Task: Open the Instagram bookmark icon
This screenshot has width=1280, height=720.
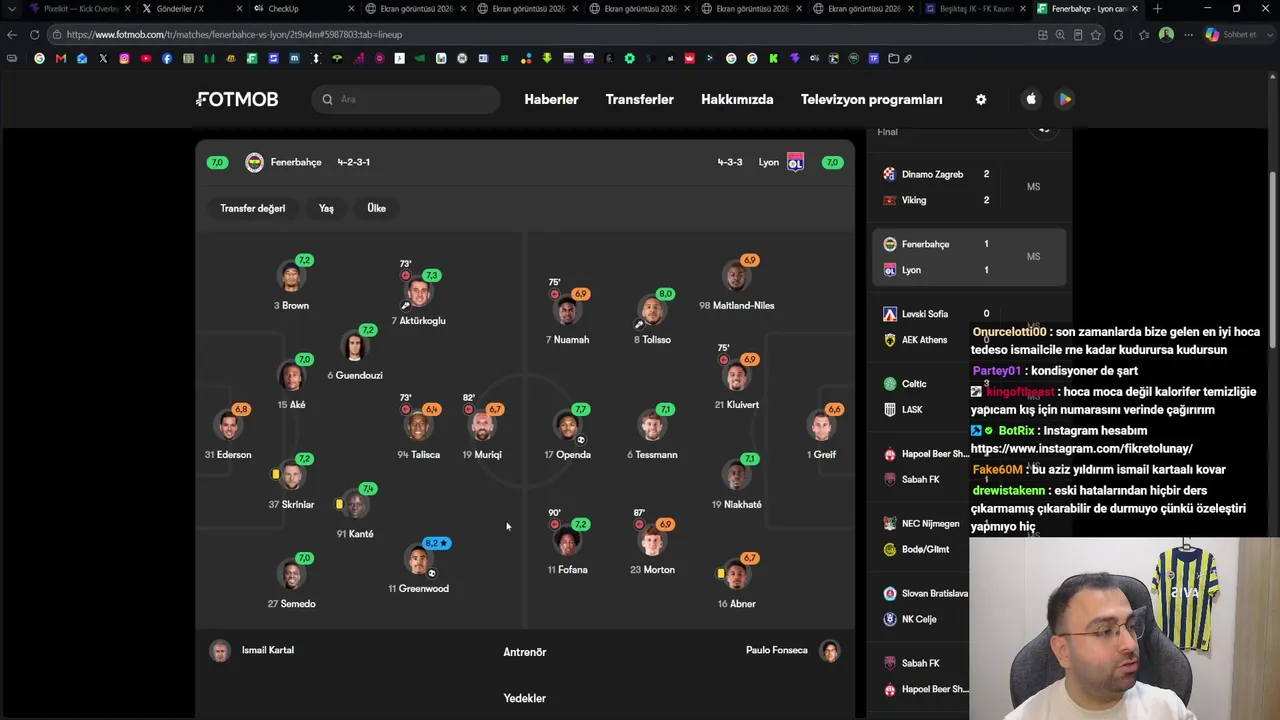Action: pos(124,58)
